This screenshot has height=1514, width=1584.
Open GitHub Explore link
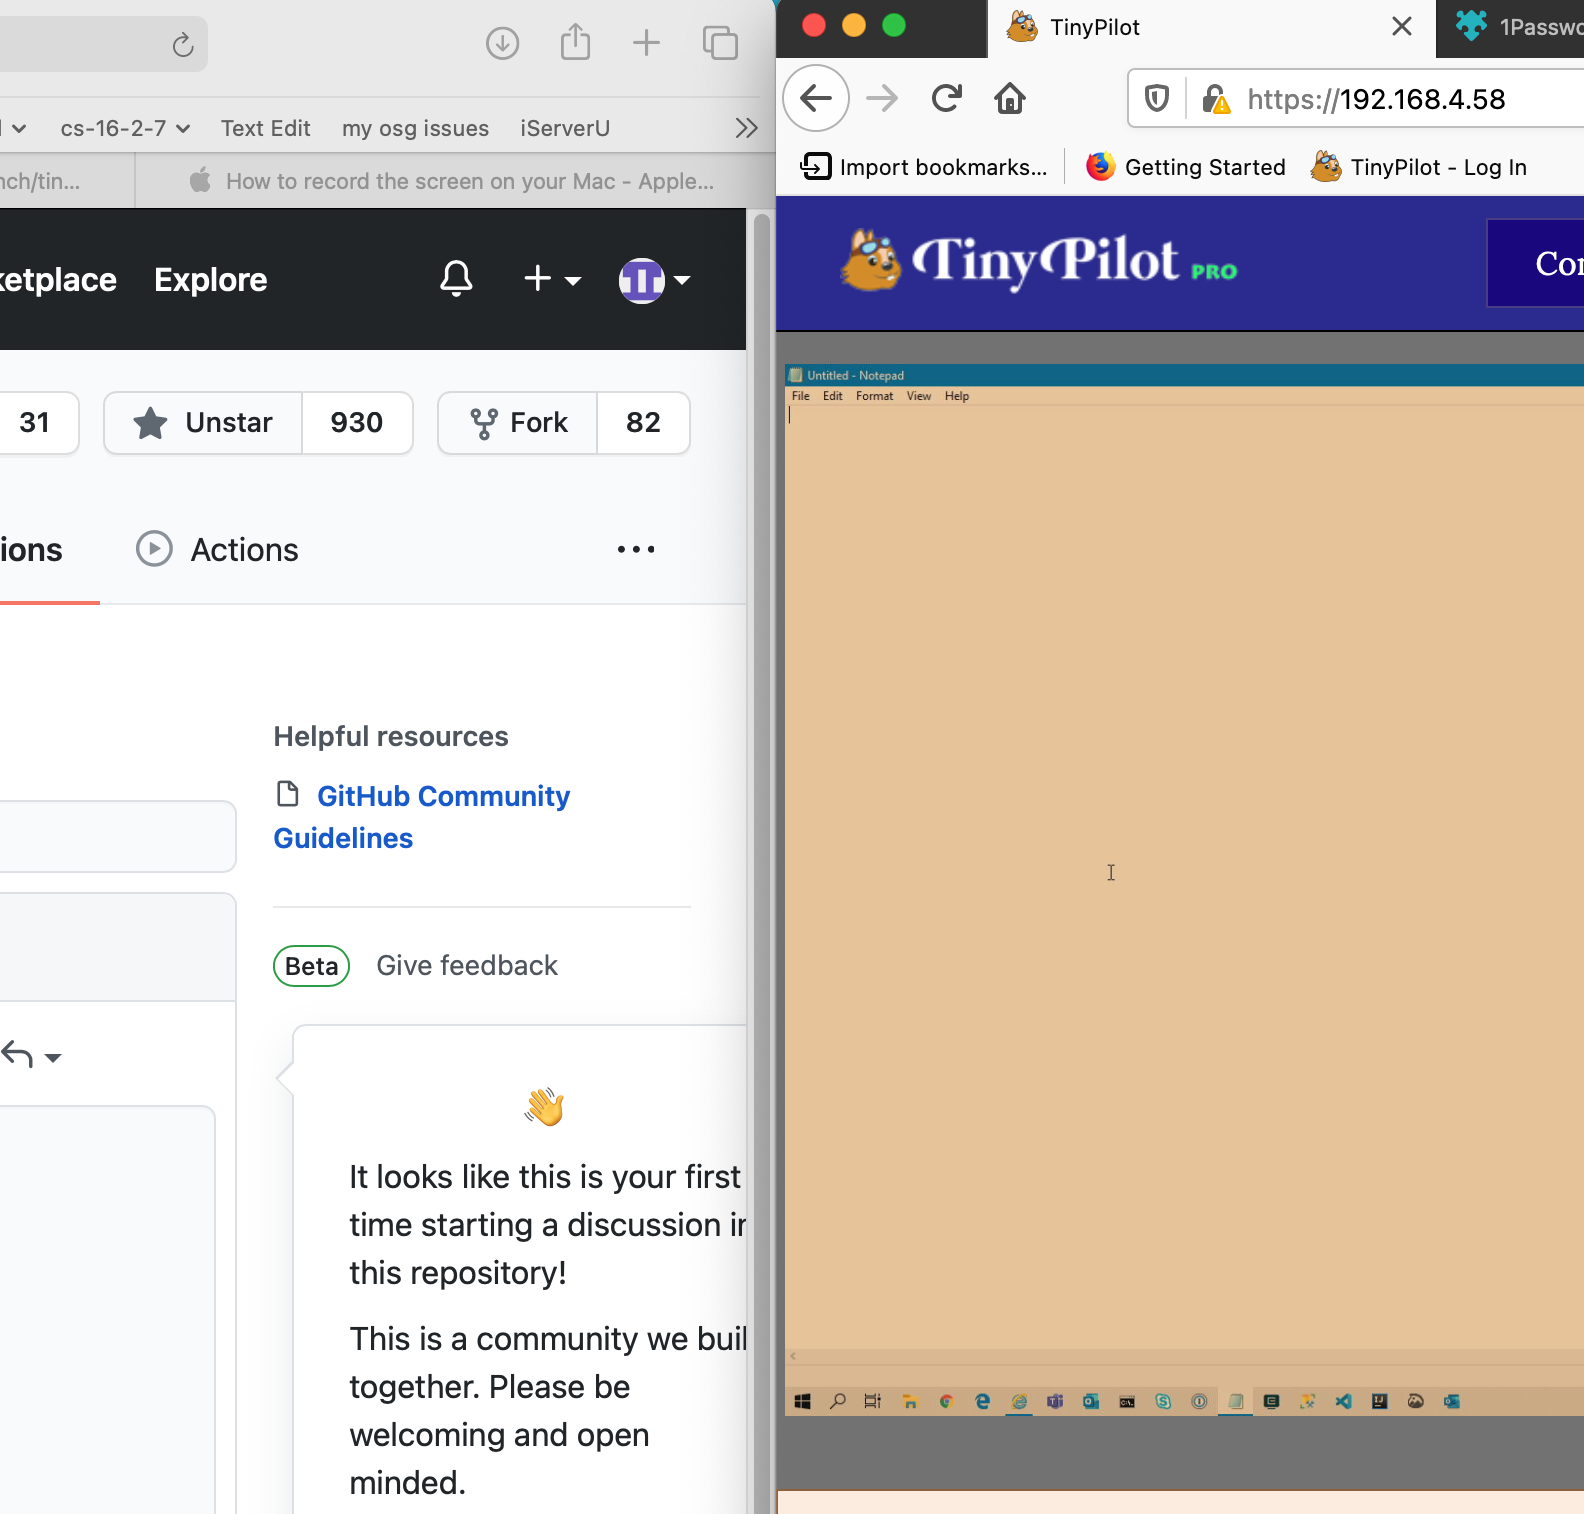(210, 280)
